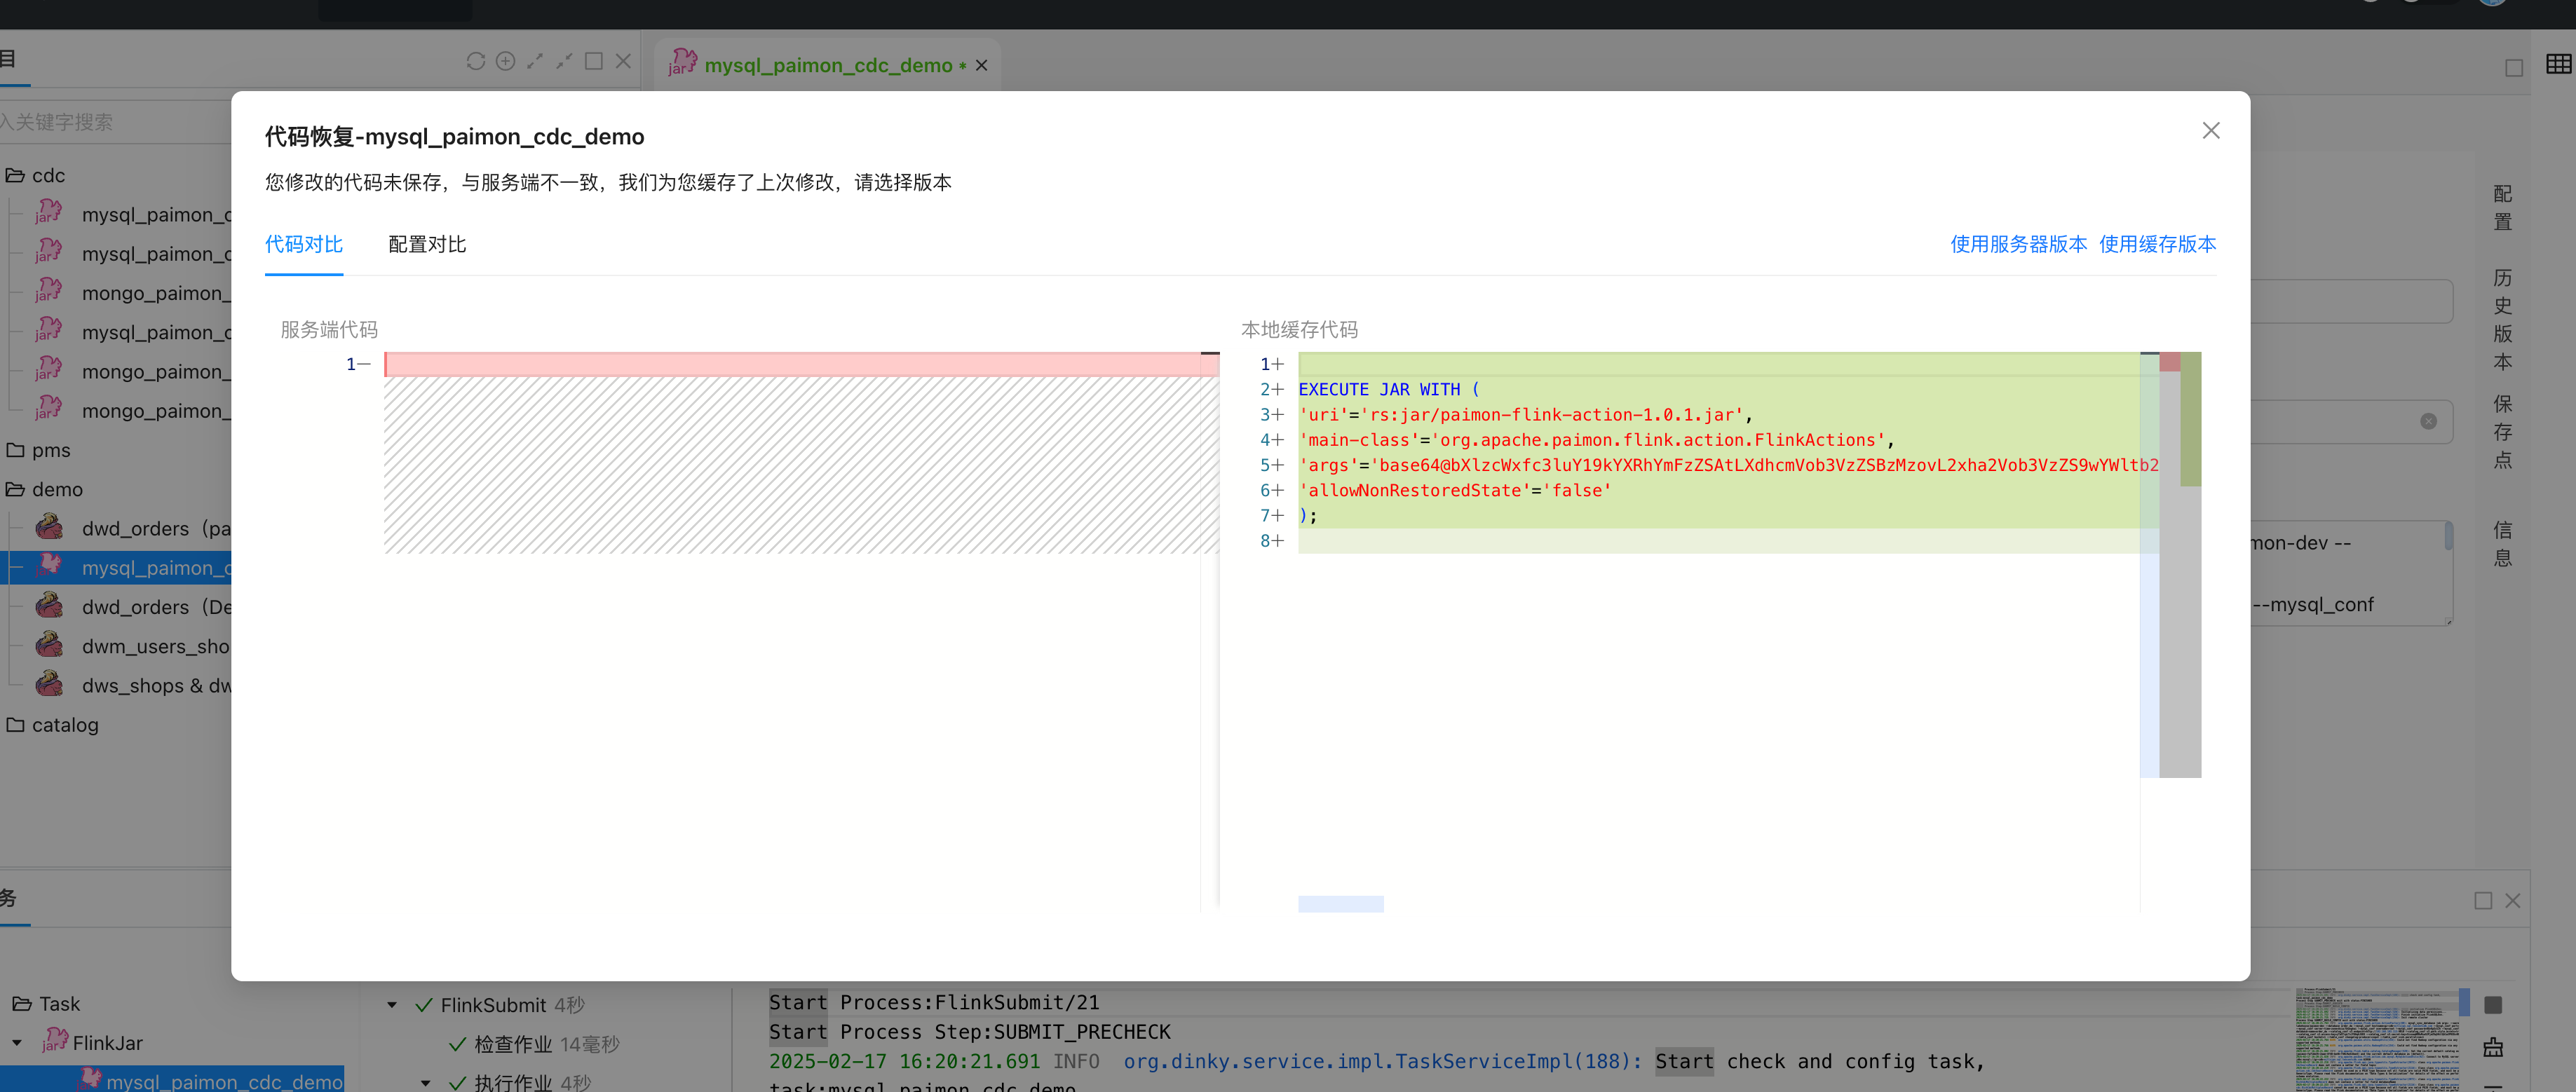Click 使用缓存版本 link

(2157, 245)
